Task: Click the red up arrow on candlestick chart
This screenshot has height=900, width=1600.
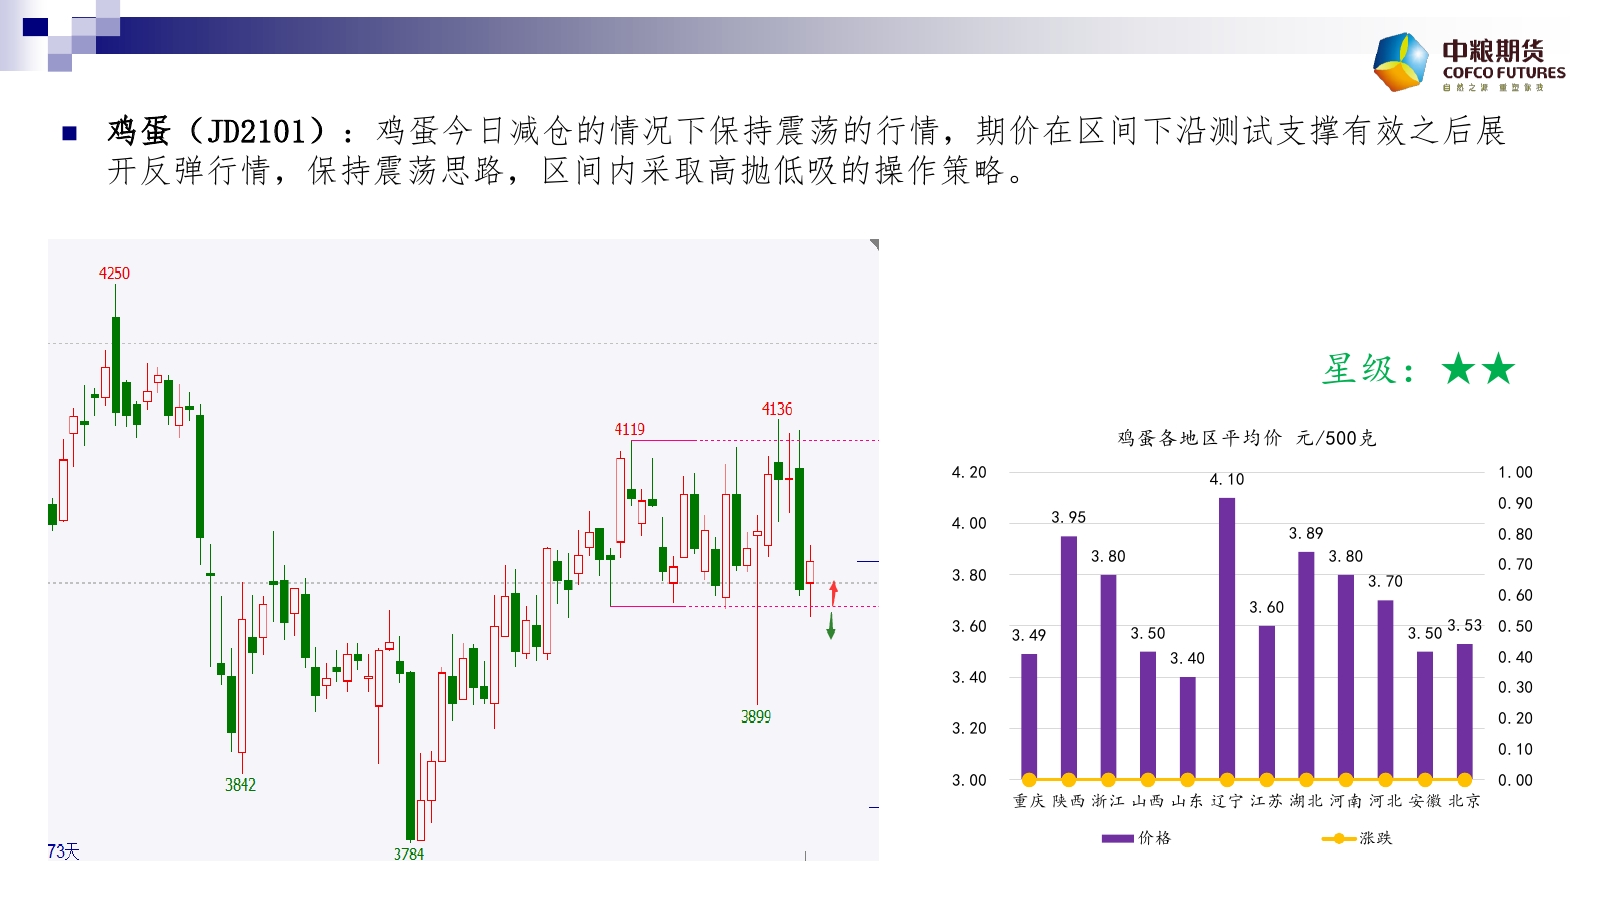Action: pos(833,591)
